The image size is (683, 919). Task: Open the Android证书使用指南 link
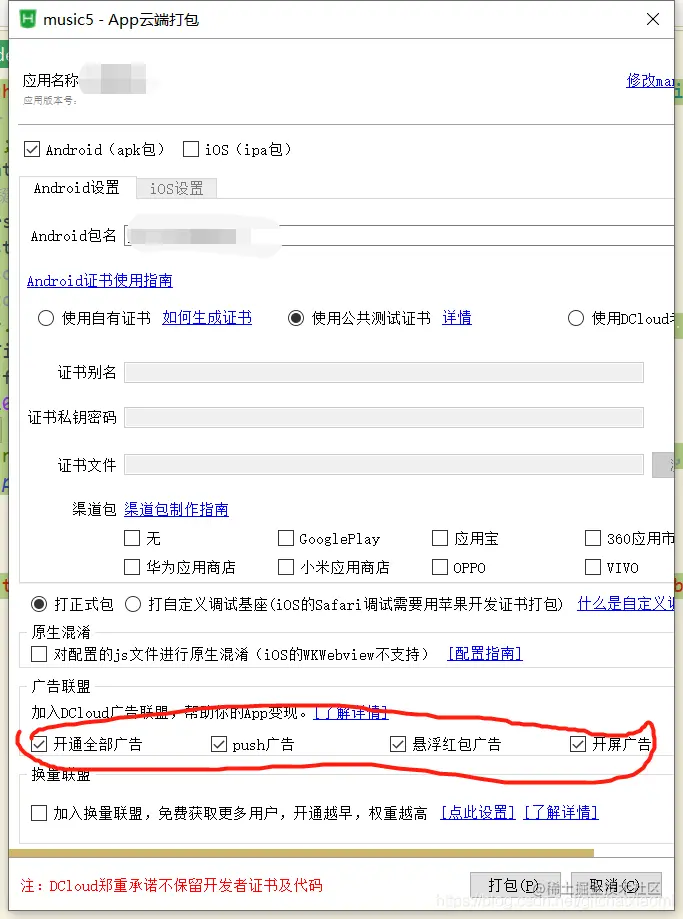(100, 281)
